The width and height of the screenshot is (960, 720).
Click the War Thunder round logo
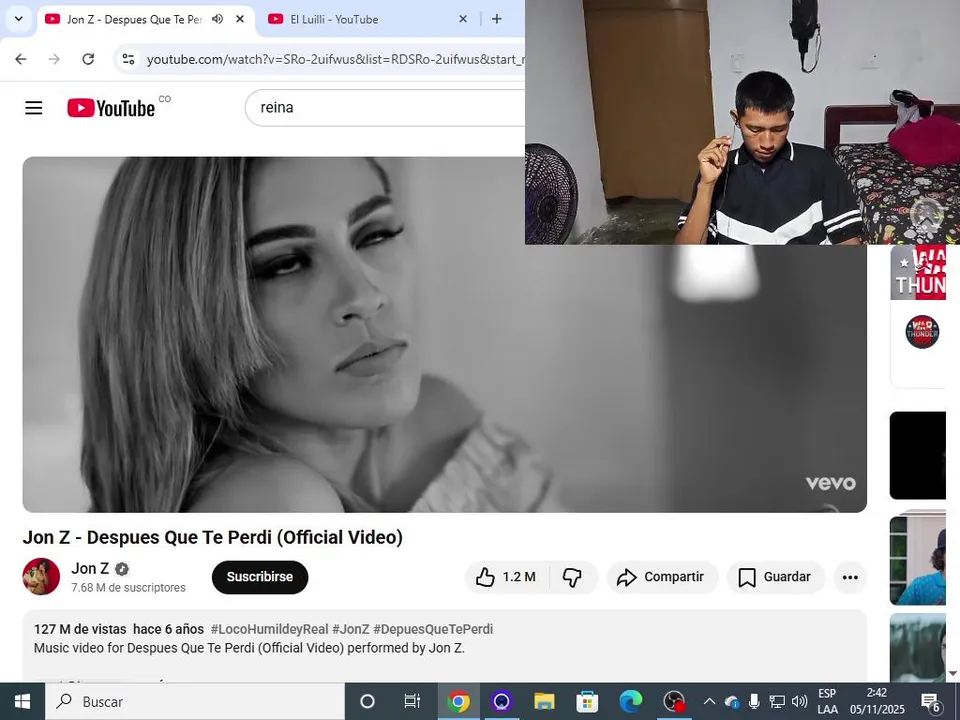922,332
